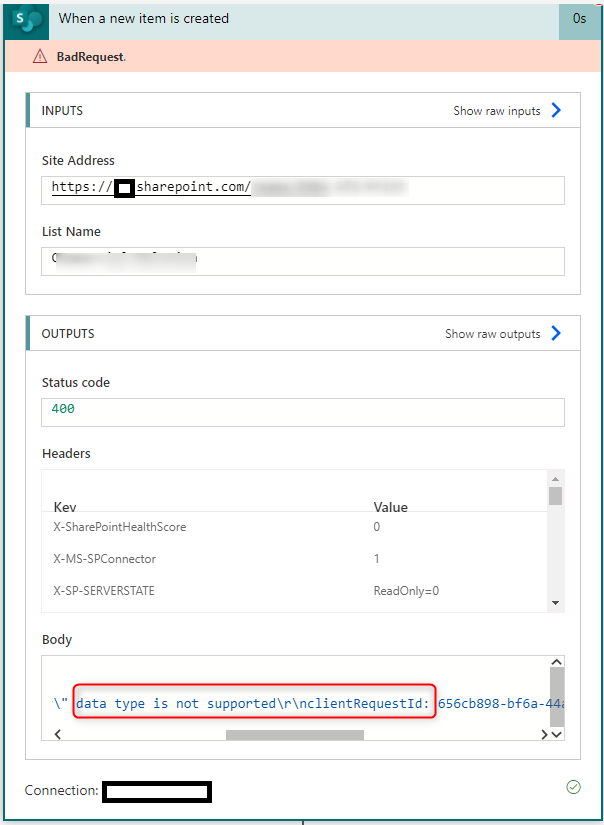Click the X-SP-SERVERSTATE header key
604x825 pixels.
coord(104,591)
